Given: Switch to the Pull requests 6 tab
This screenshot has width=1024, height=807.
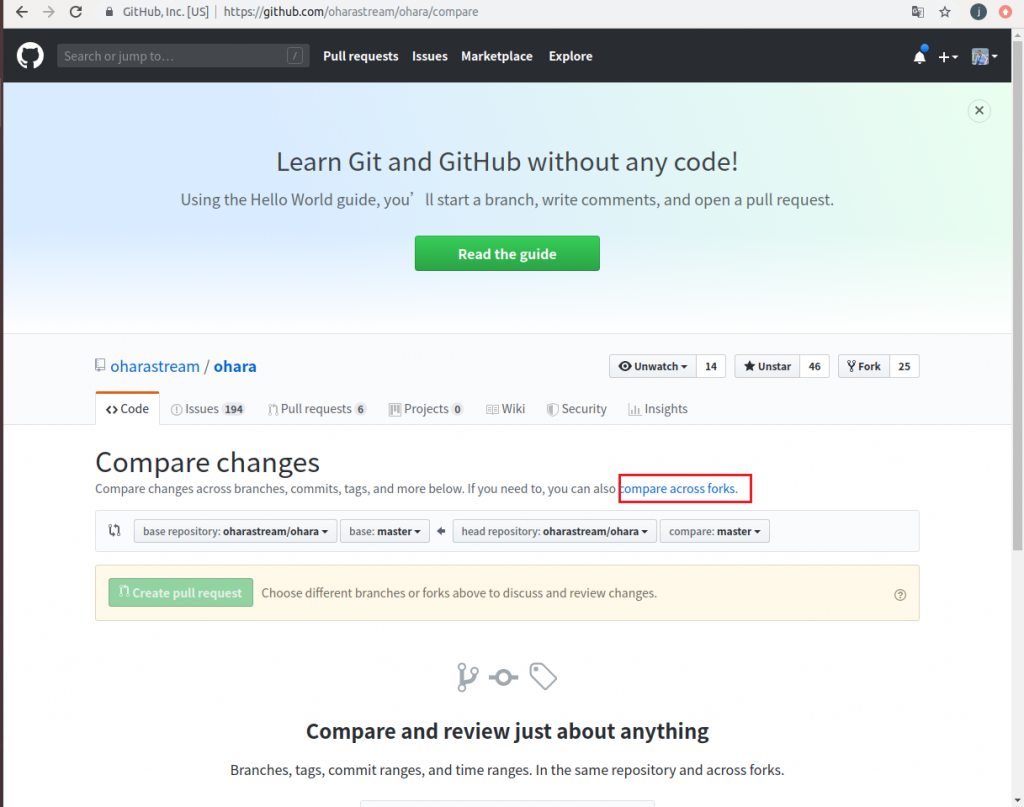Looking at the screenshot, I should (317, 409).
